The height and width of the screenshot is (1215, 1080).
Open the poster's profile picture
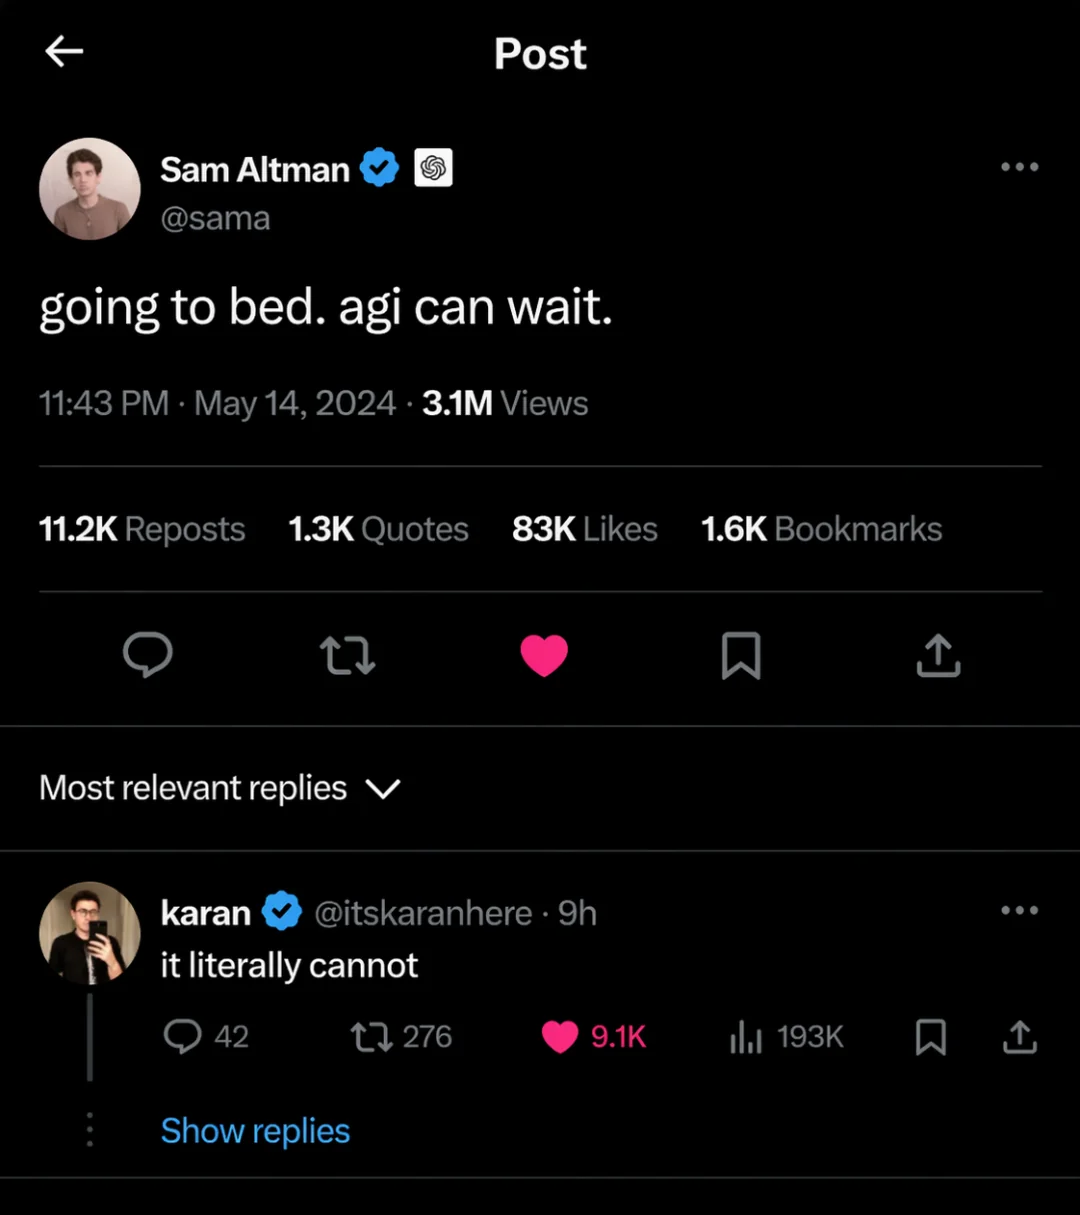(x=90, y=188)
